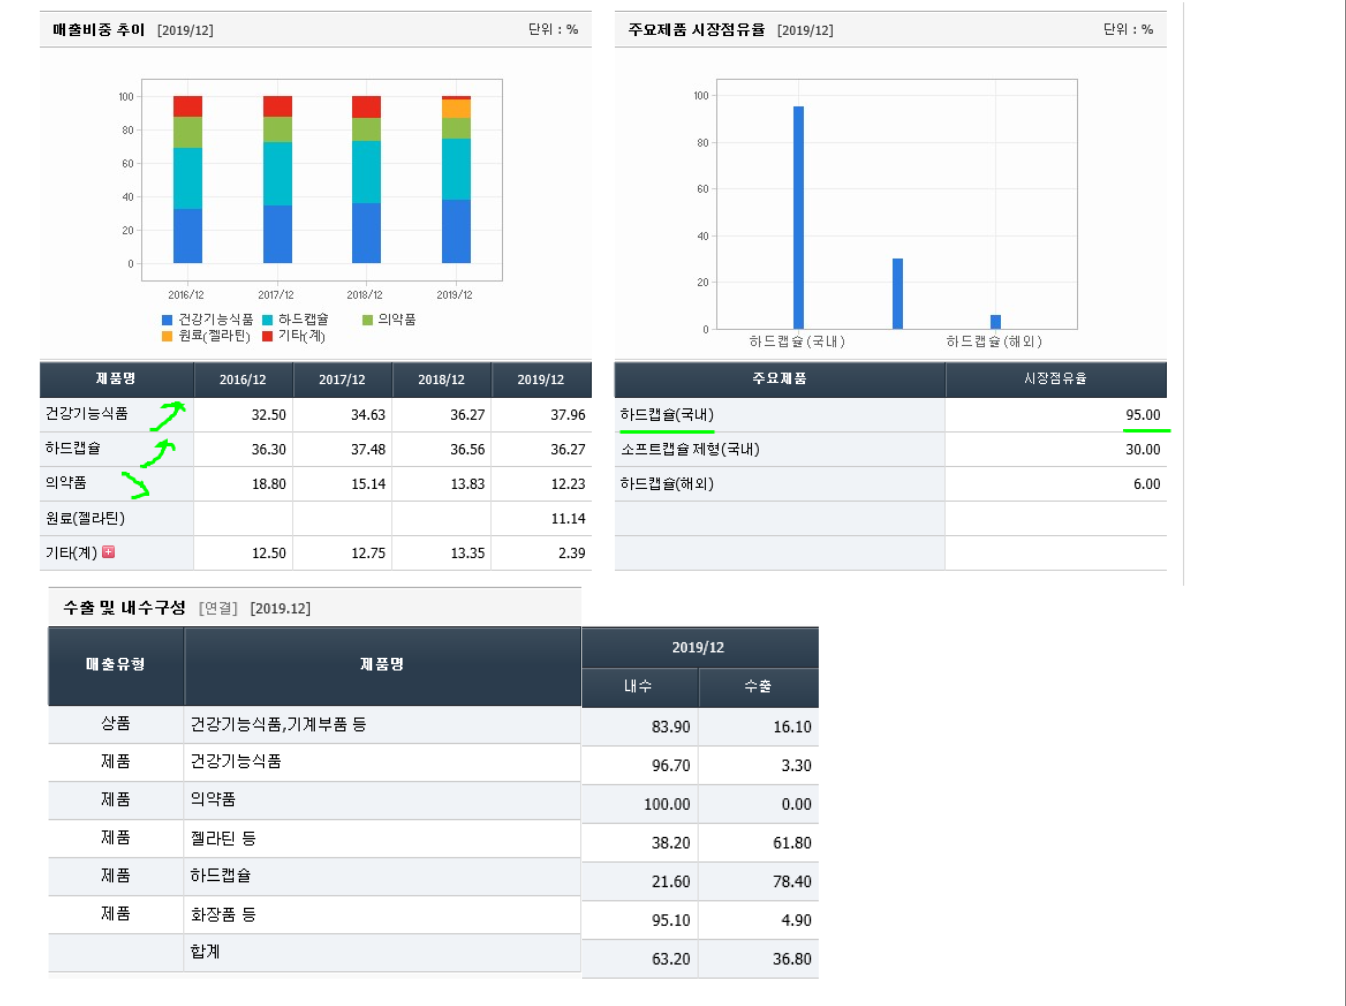Click the 매출유형 column header
1346x1006 pixels.
pos(116,665)
